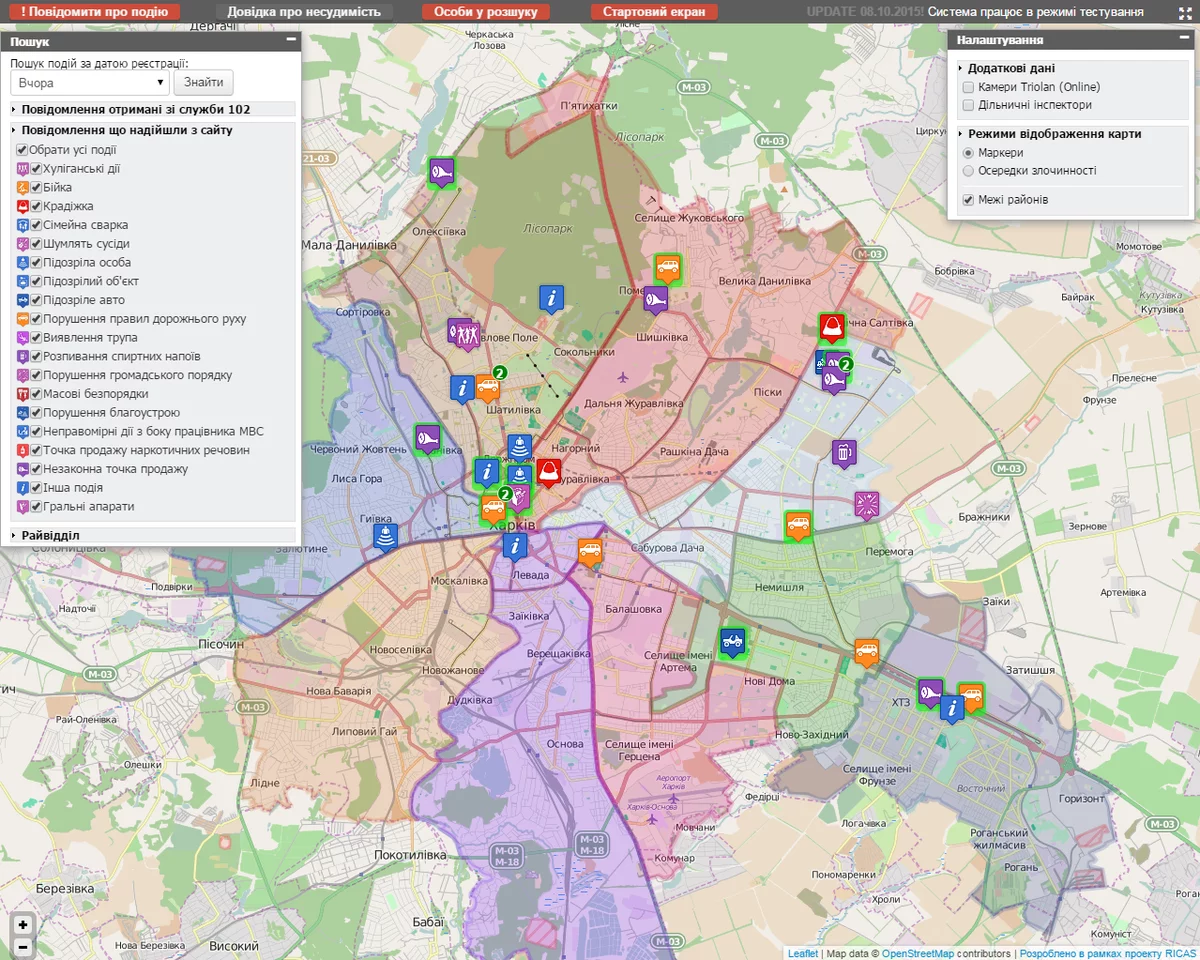Image resolution: width=1200 pixels, height=960 pixels.
Task: Select Осередки злочинності display mode
Action: [968, 171]
